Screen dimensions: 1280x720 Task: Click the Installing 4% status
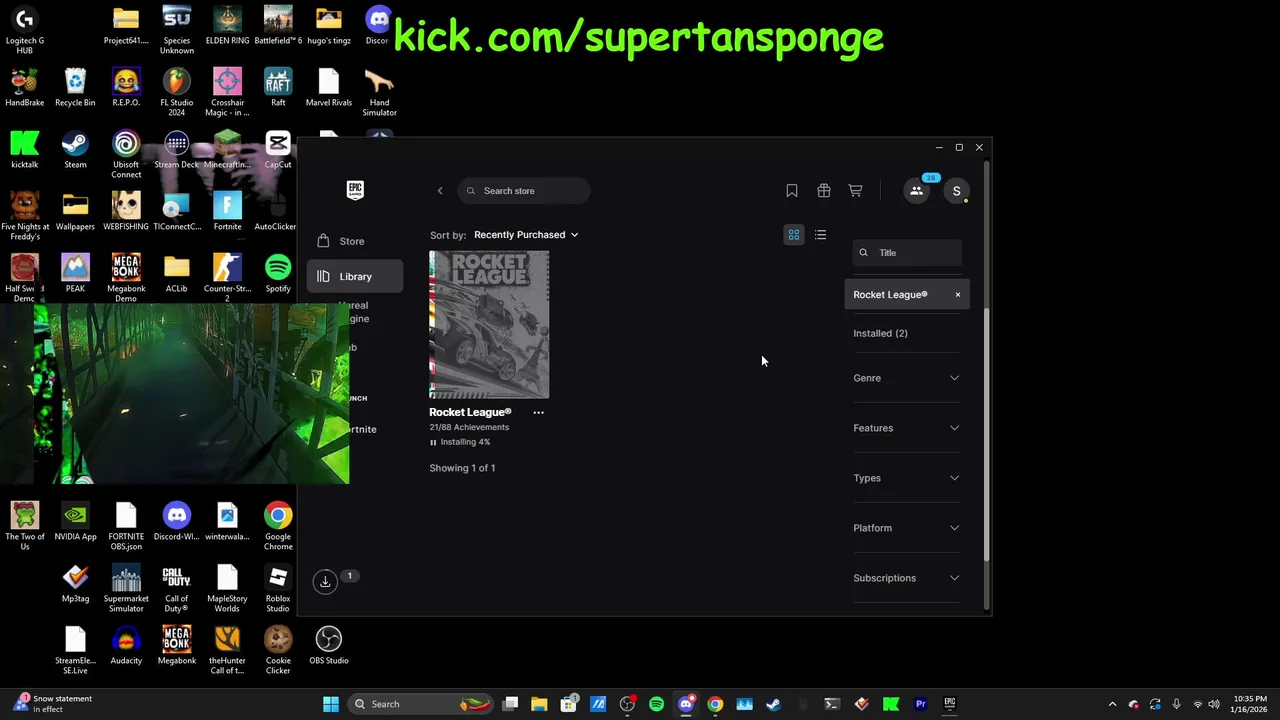465,442
